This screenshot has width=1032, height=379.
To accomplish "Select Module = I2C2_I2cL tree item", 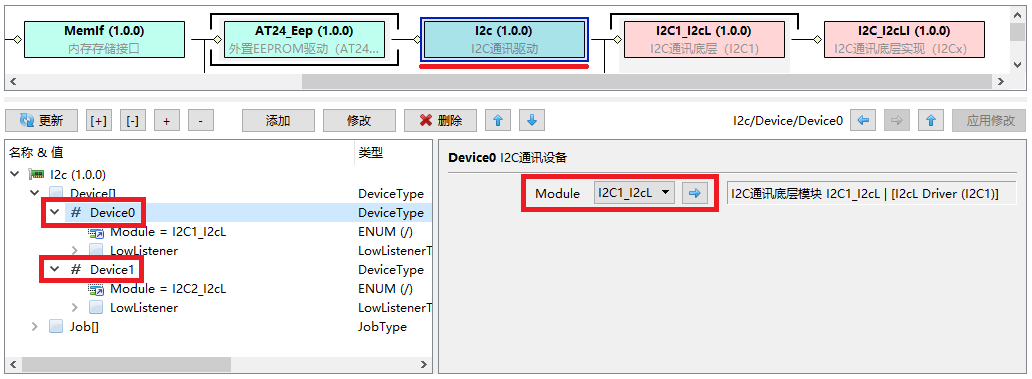I will pyautogui.click(x=168, y=289).
